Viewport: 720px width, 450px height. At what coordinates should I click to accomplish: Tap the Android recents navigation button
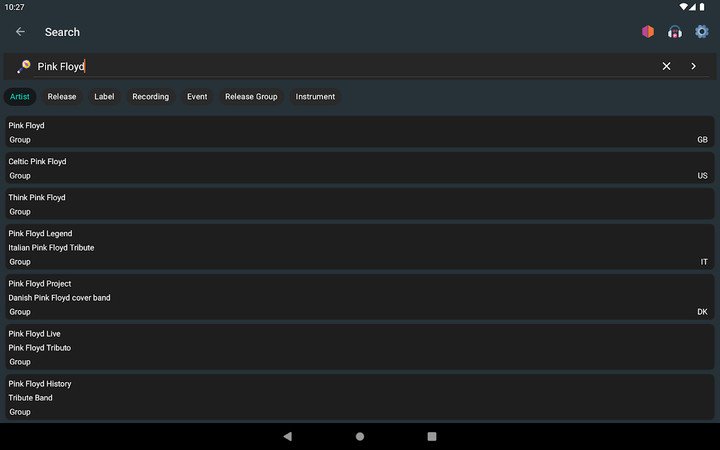pyautogui.click(x=432, y=436)
